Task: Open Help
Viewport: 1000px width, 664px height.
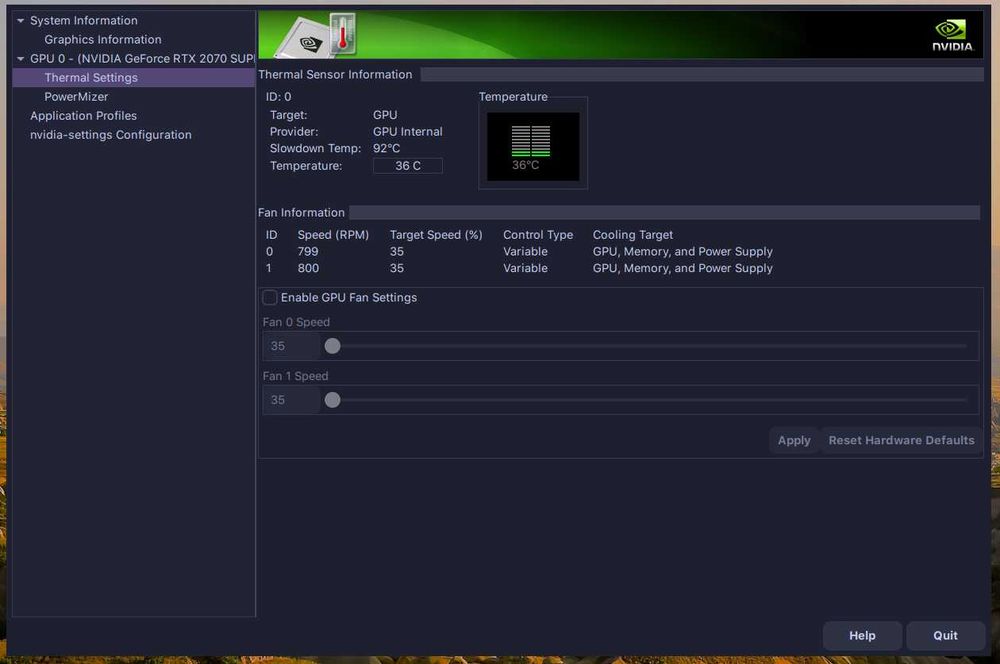Action: 862,635
